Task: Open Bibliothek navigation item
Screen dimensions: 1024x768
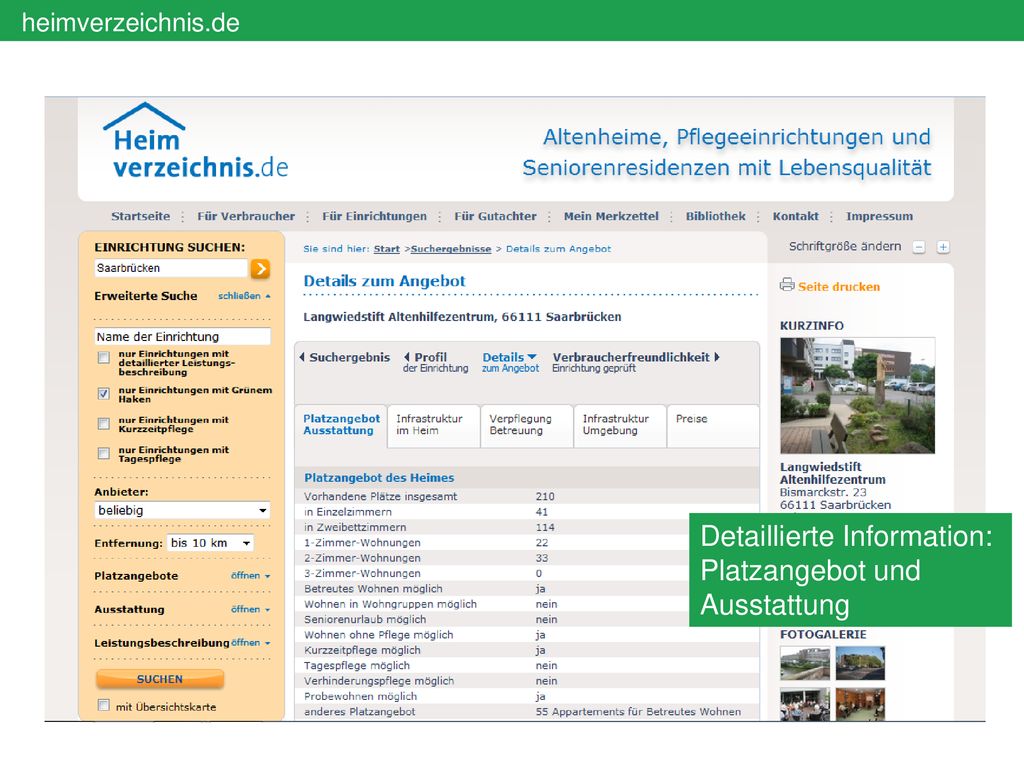Action: click(x=715, y=216)
